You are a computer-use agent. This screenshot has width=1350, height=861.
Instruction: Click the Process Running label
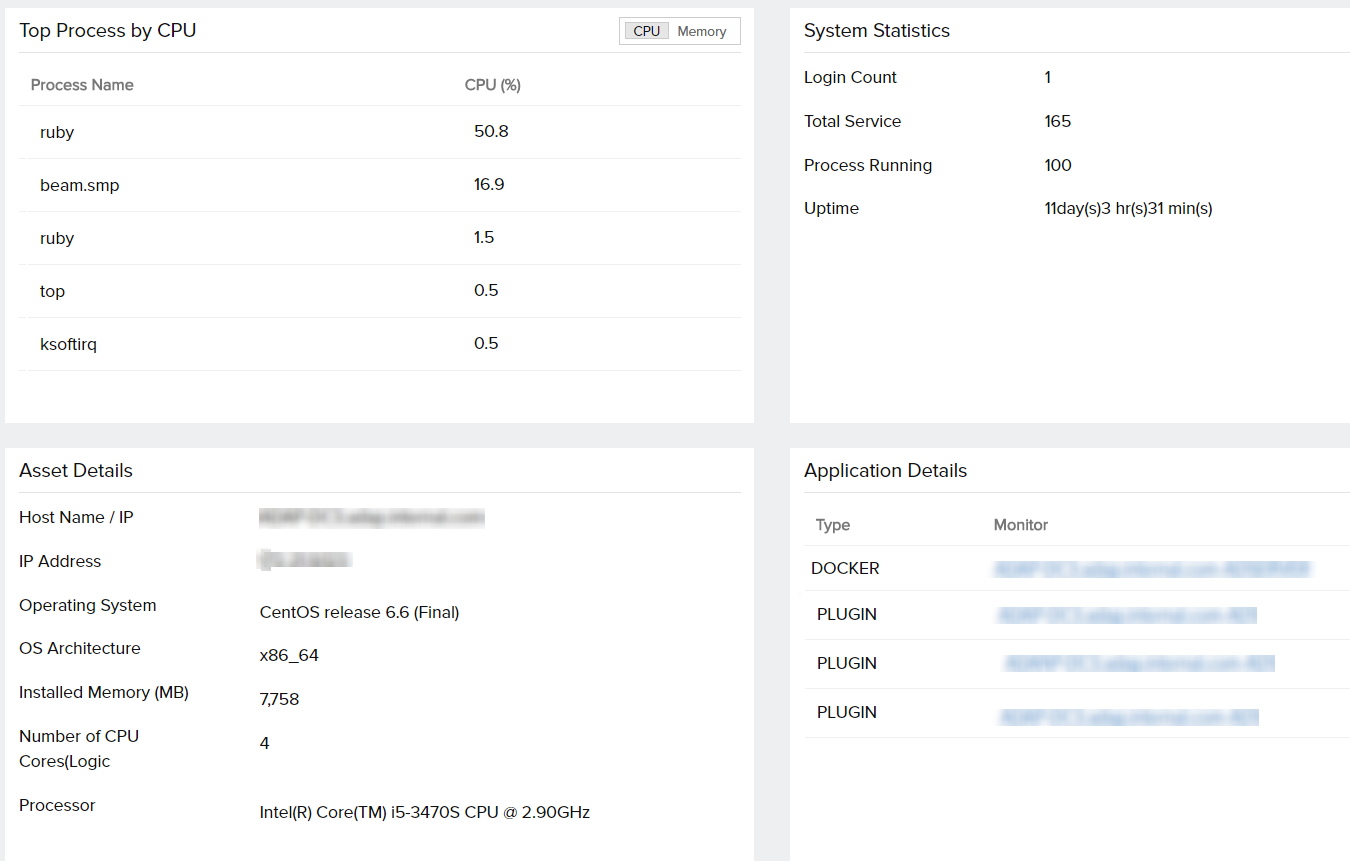867,165
